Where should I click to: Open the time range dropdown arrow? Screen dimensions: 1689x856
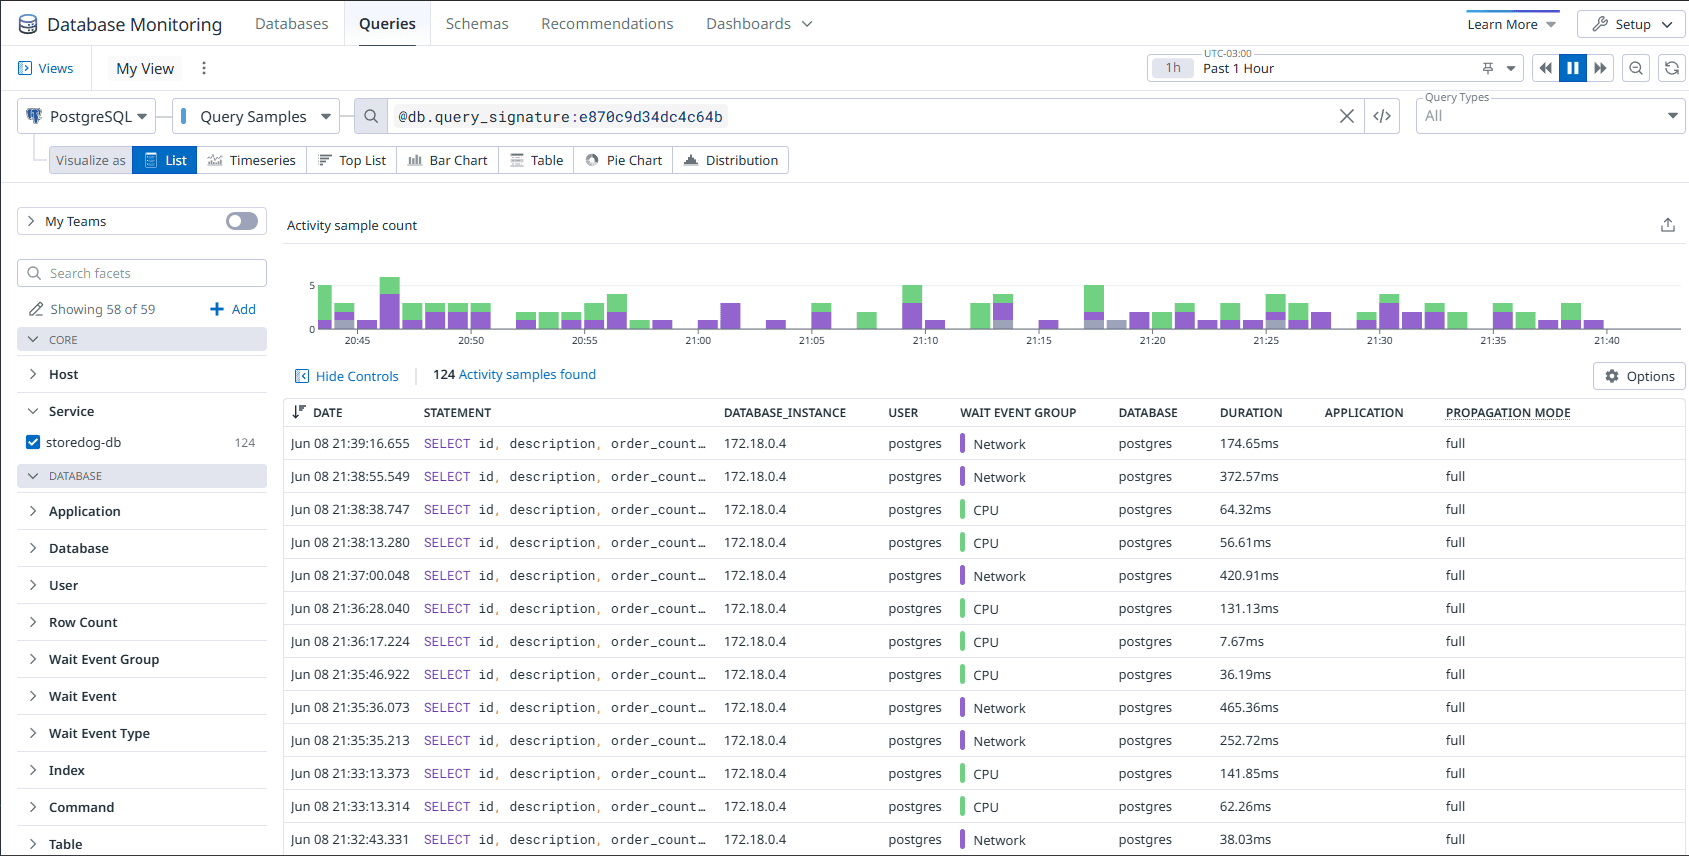(1511, 68)
